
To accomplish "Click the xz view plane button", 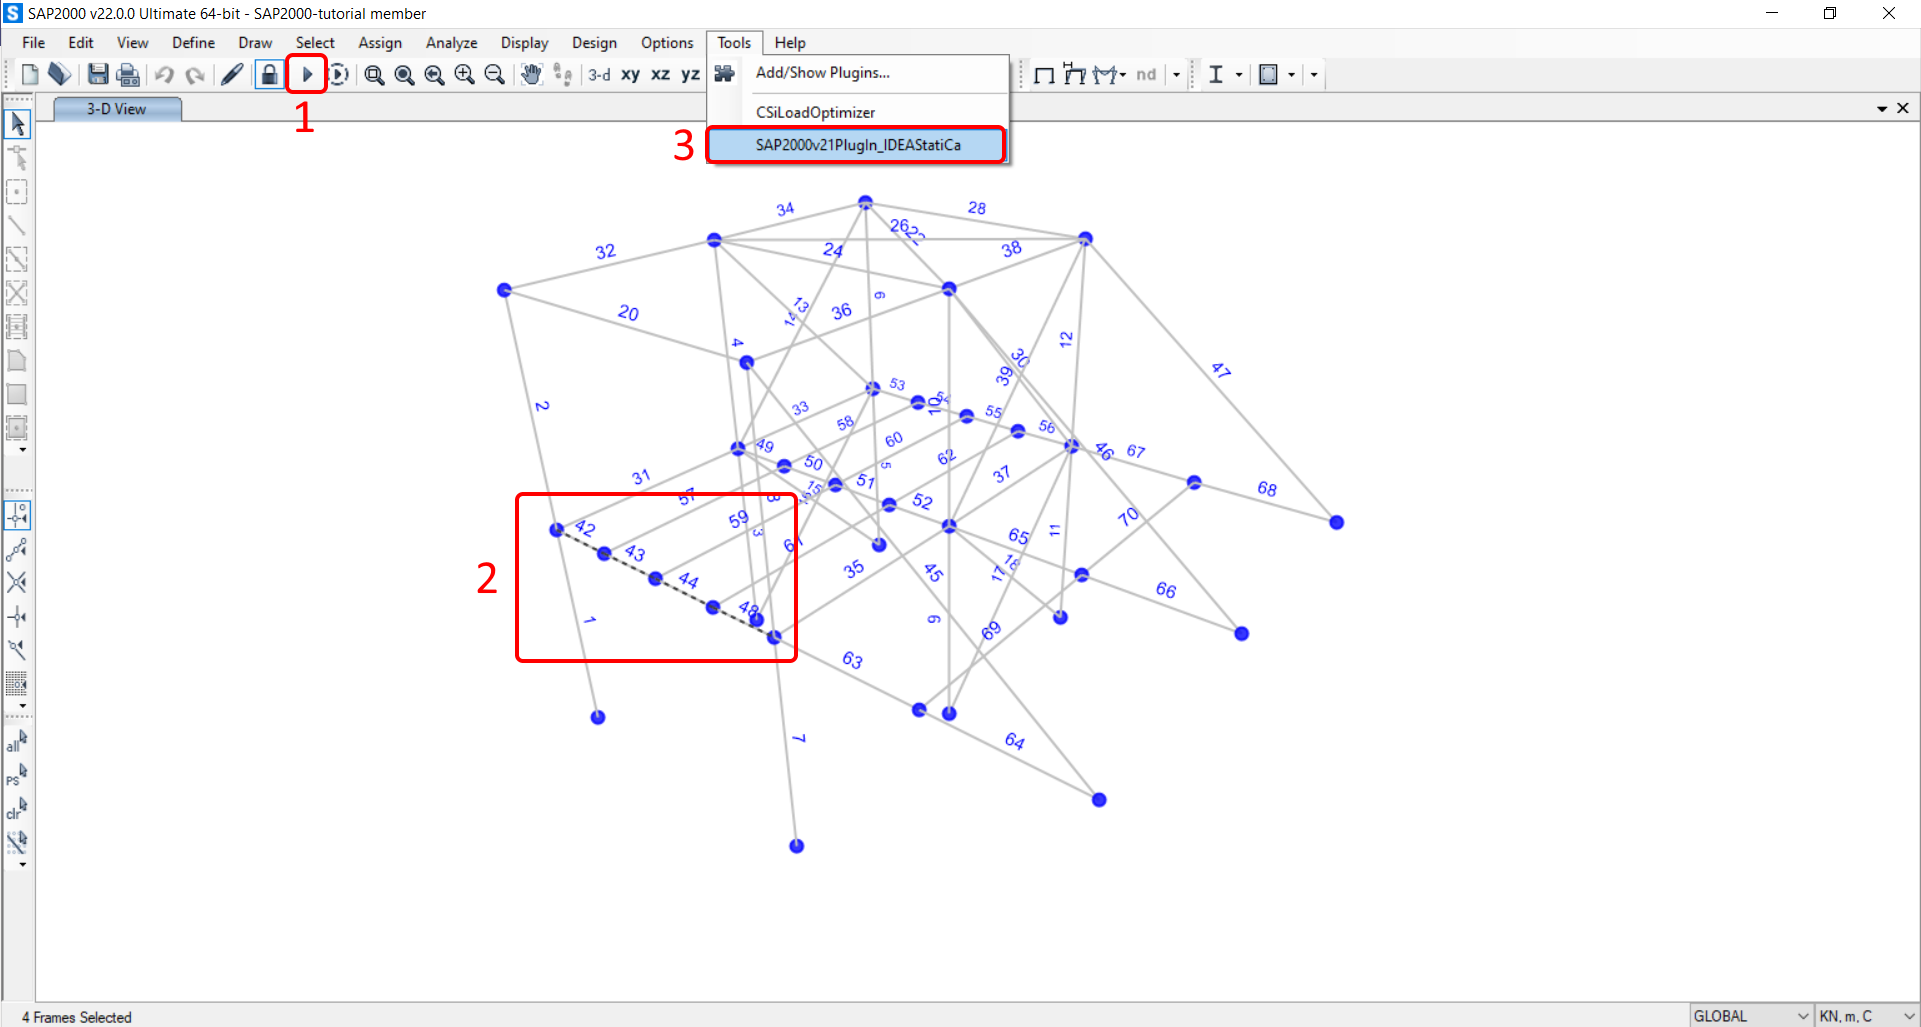I will pos(660,74).
